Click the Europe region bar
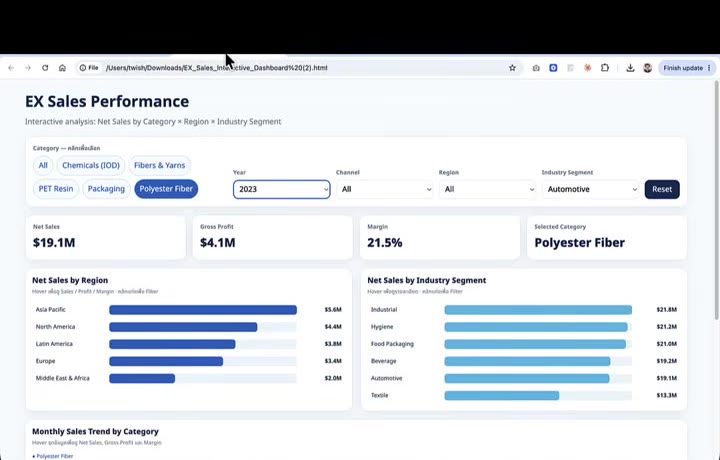 point(166,361)
